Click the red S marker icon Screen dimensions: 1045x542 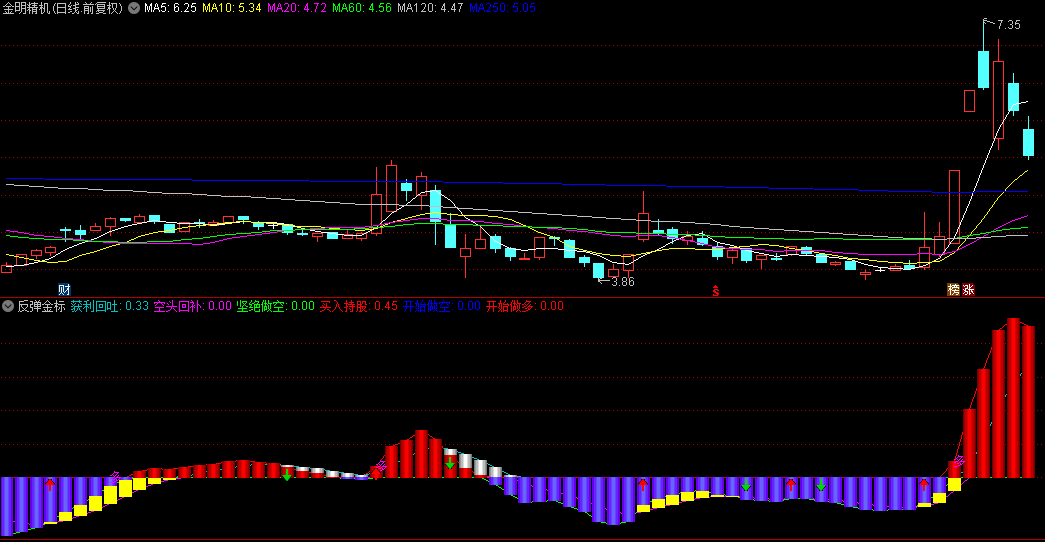click(716, 291)
